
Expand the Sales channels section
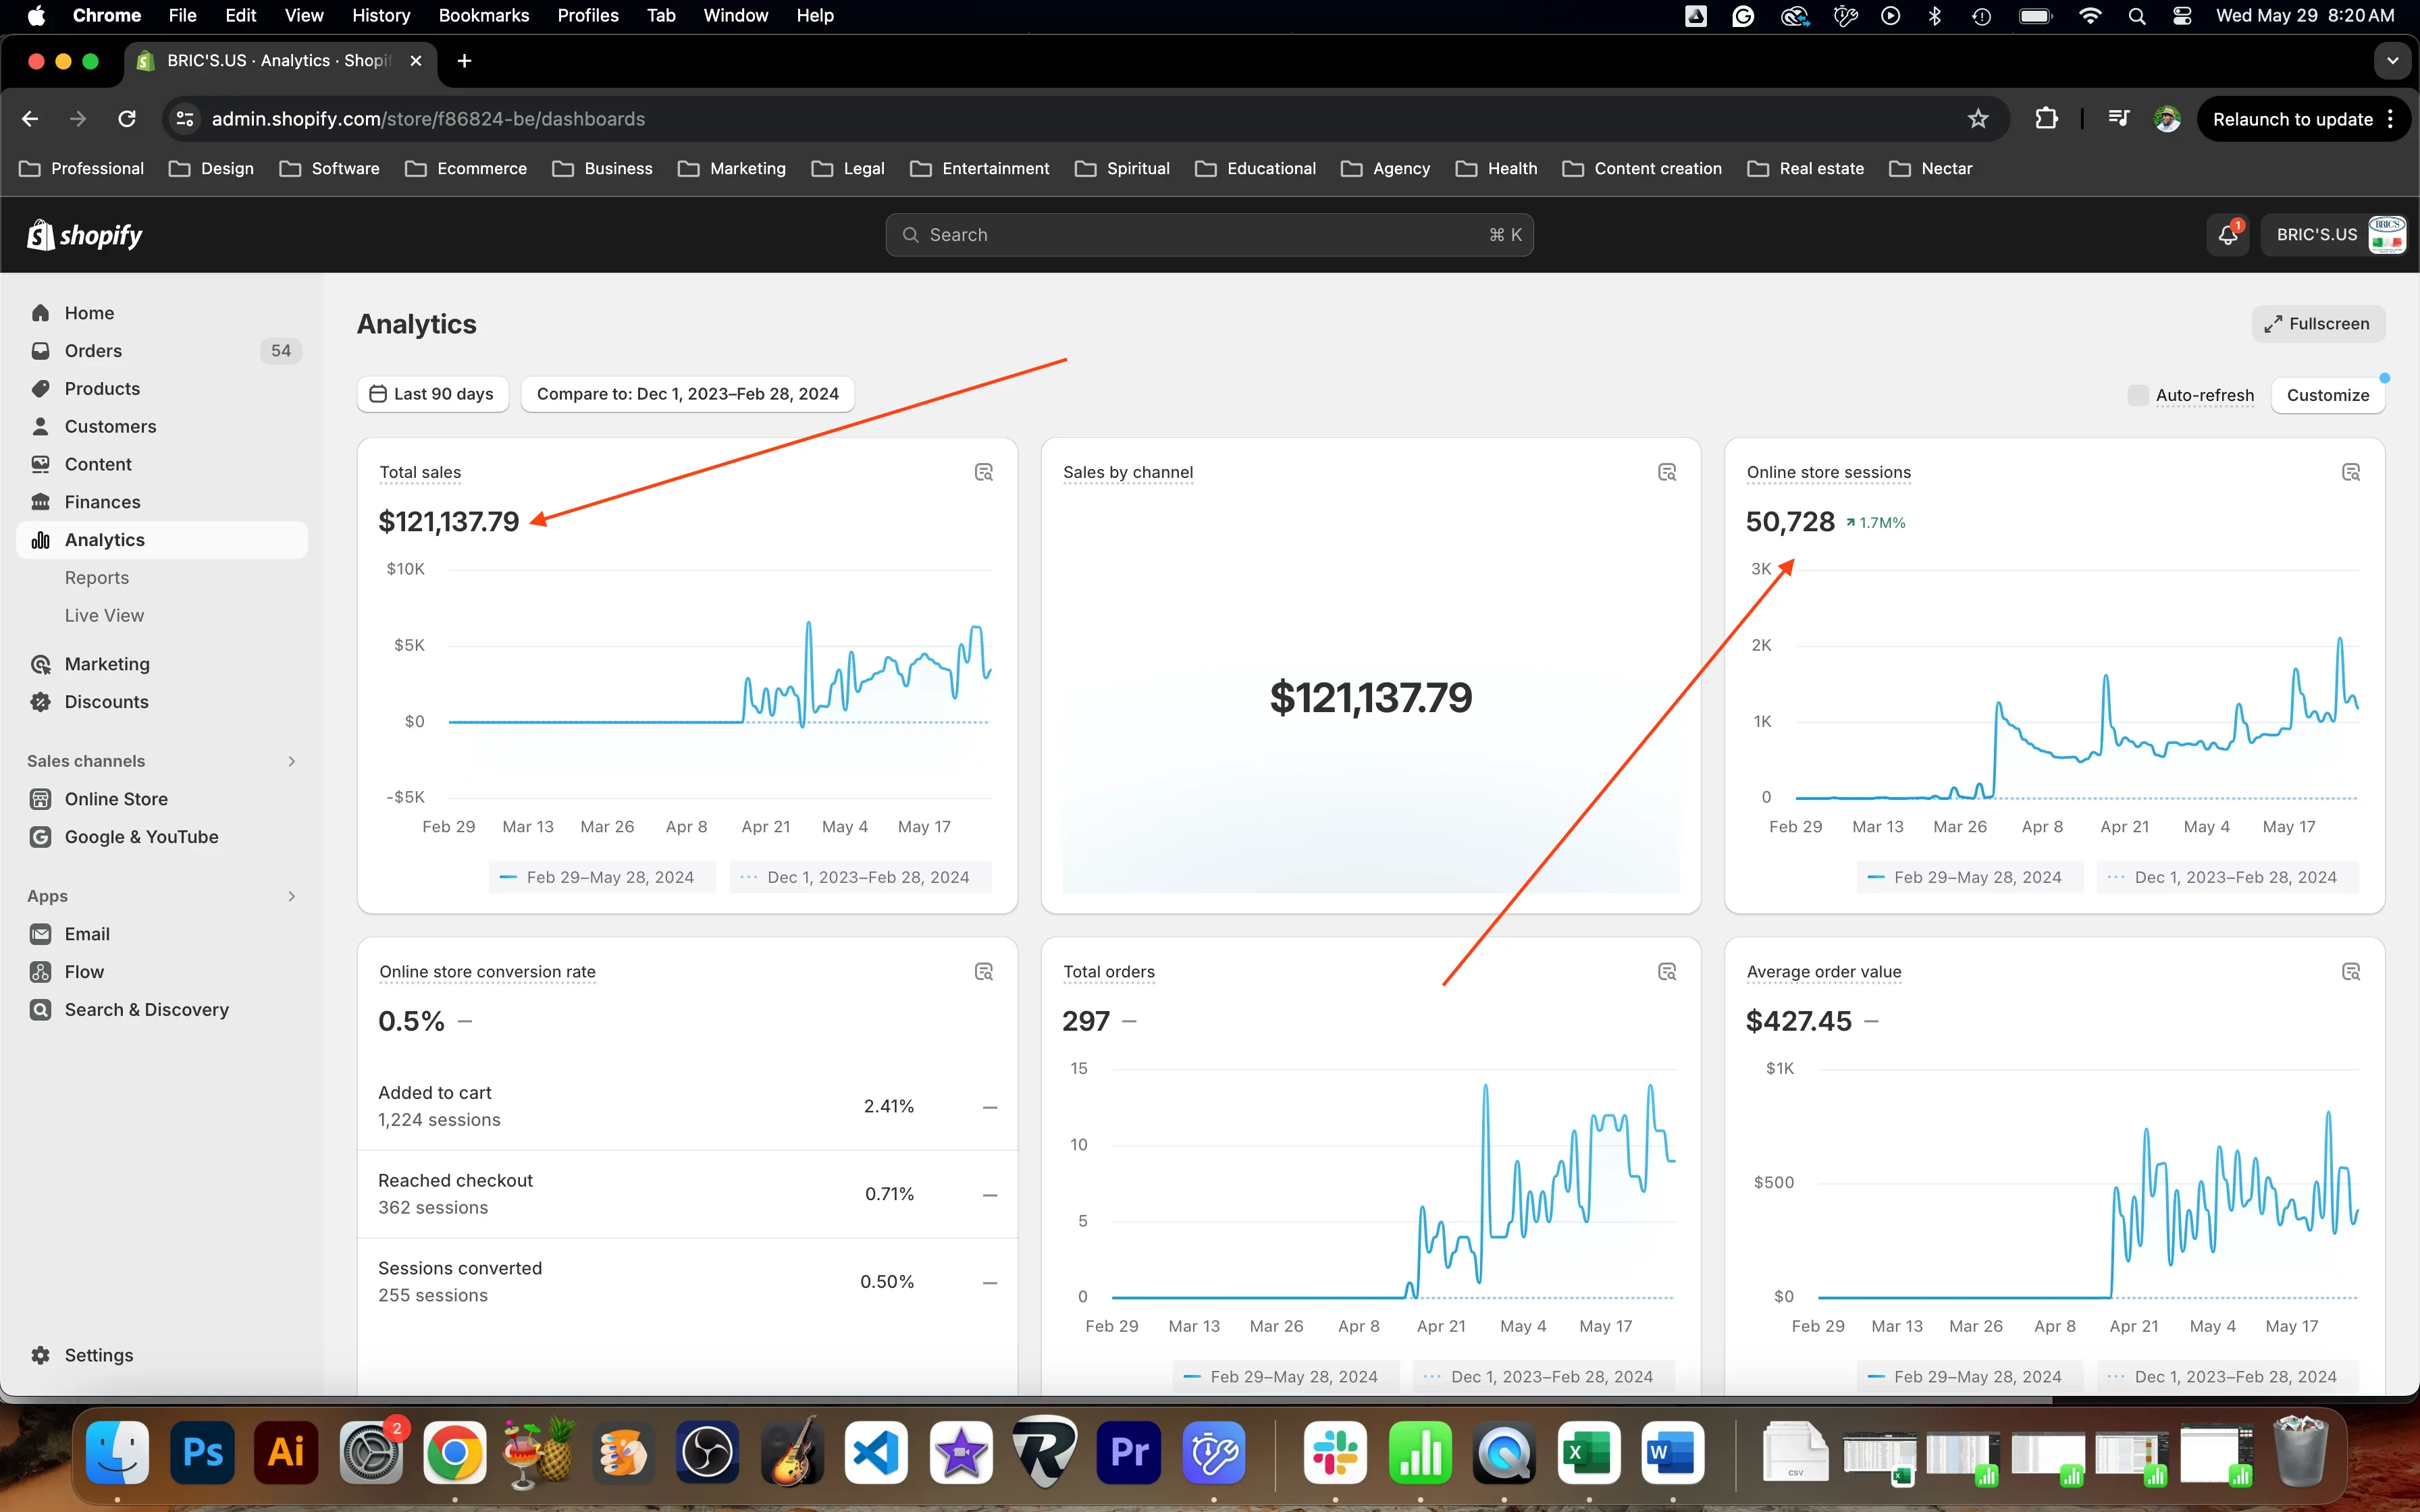(291, 761)
